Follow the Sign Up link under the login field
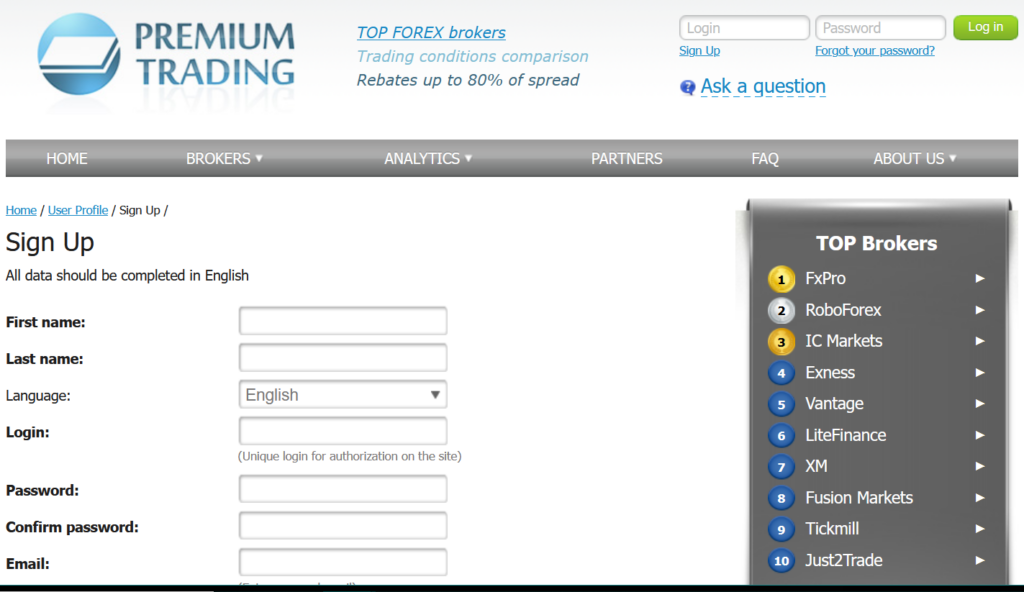Screen dimensions: 1024x592 tap(699, 51)
